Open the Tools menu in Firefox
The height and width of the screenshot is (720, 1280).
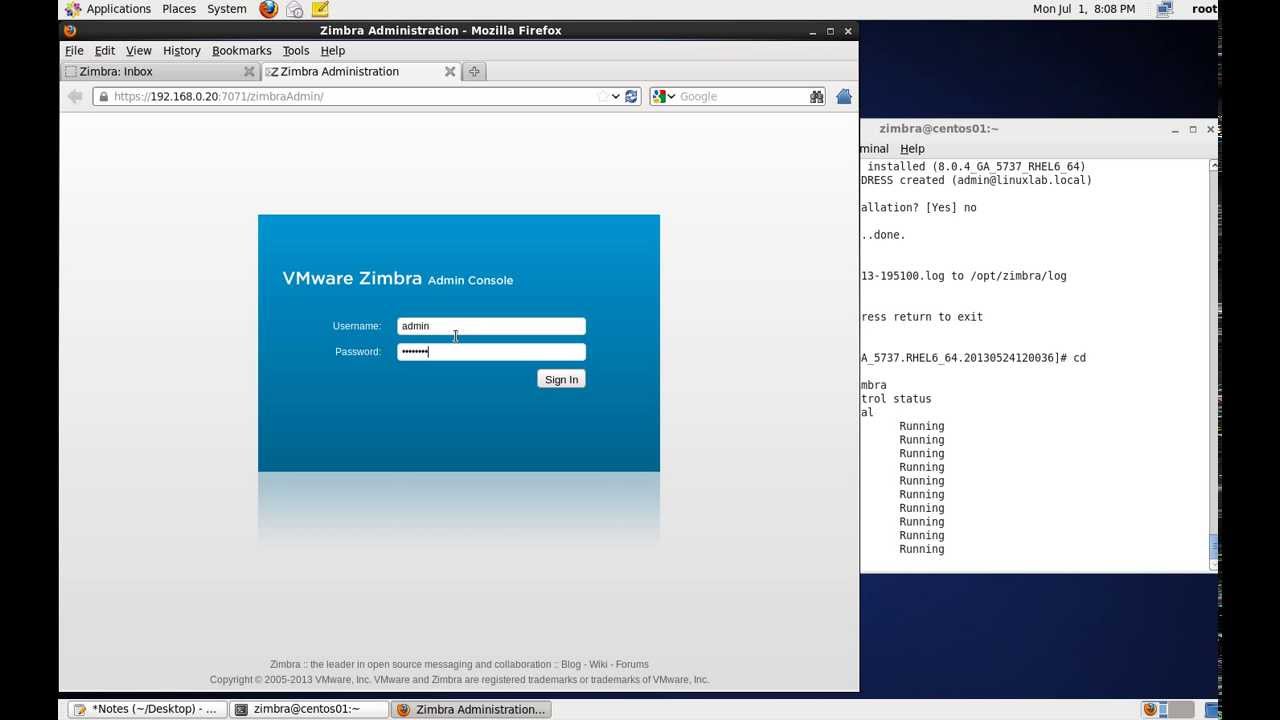pyautogui.click(x=295, y=50)
